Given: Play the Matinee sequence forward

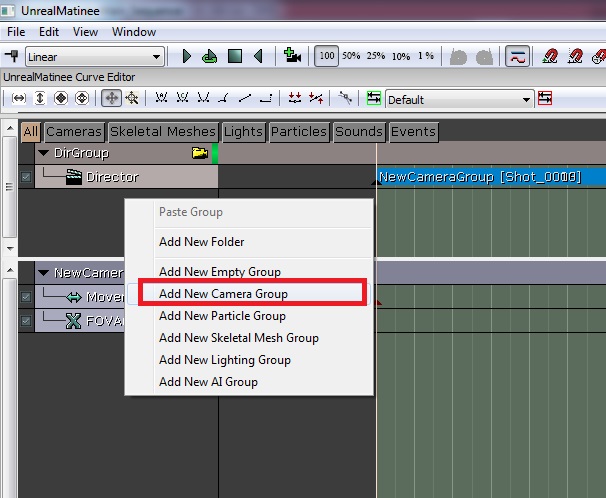Looking at the screenshot, I should 187,56.
